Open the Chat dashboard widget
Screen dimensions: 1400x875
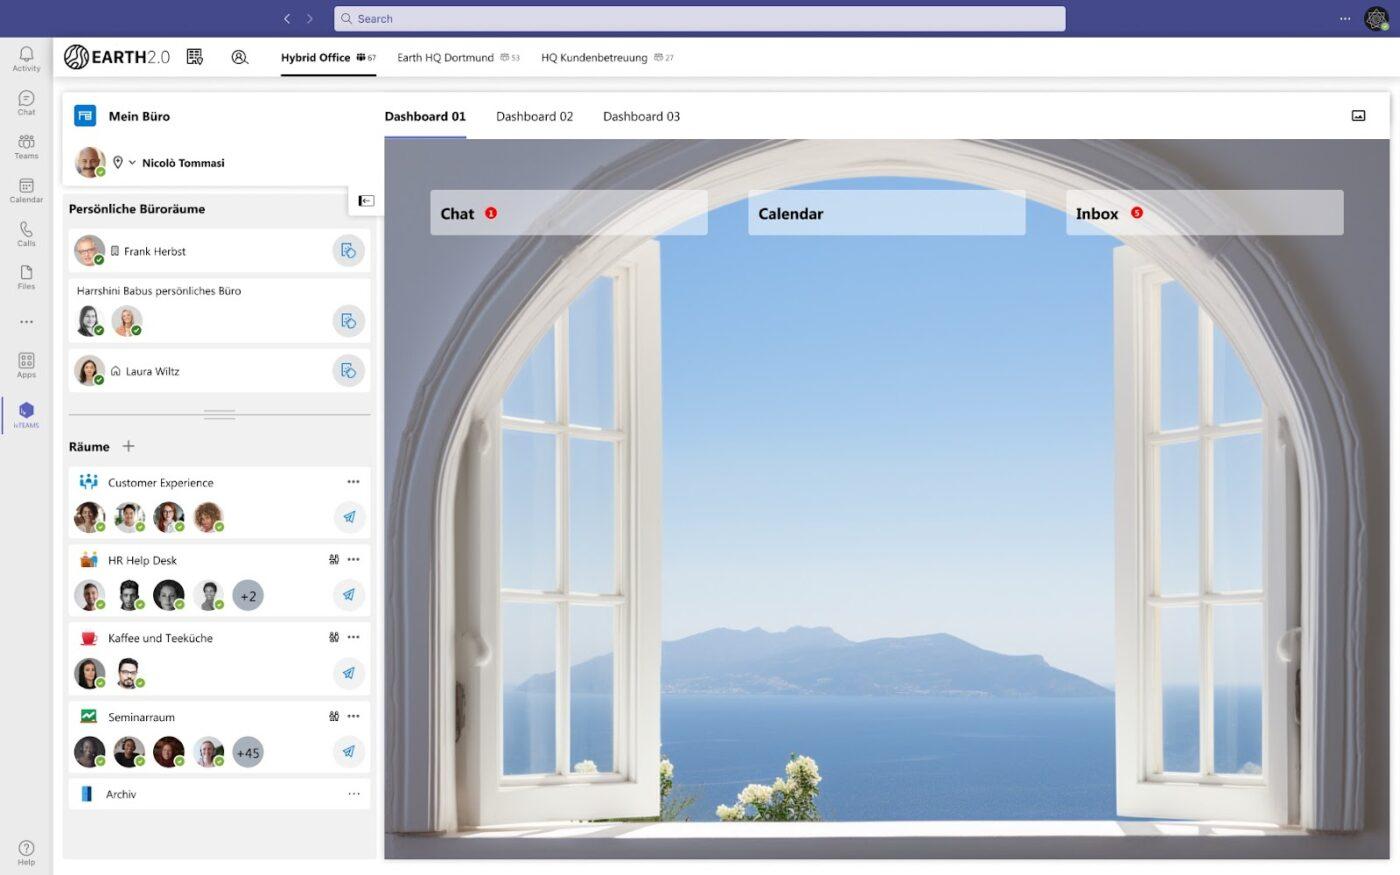pyautogui.click(x=569, y=213)
